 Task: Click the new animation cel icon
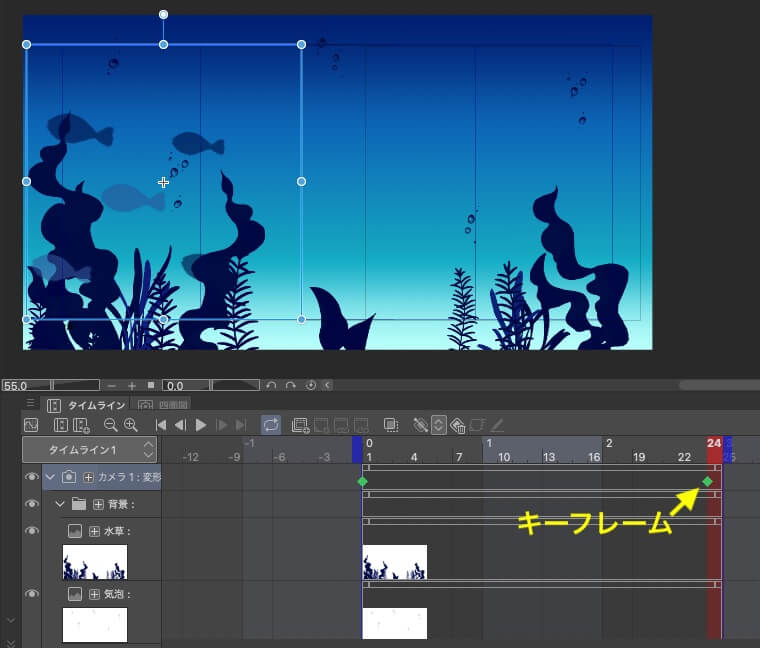[301, 425]
